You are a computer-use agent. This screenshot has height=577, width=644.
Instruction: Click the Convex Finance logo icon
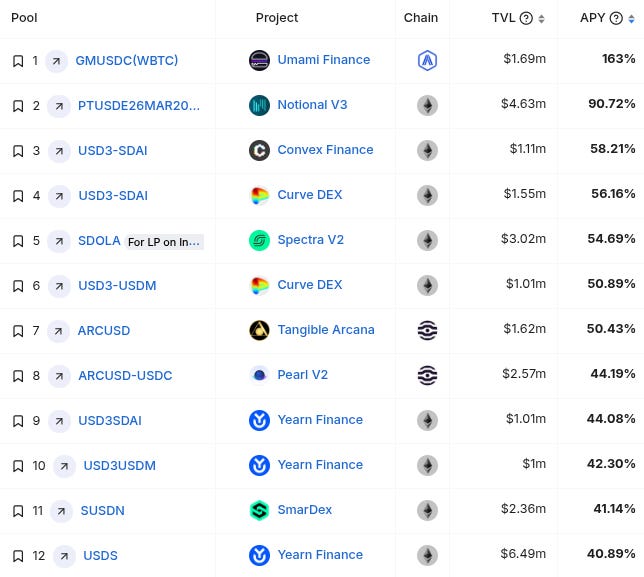pyautogui.click(x=260, y=150)
